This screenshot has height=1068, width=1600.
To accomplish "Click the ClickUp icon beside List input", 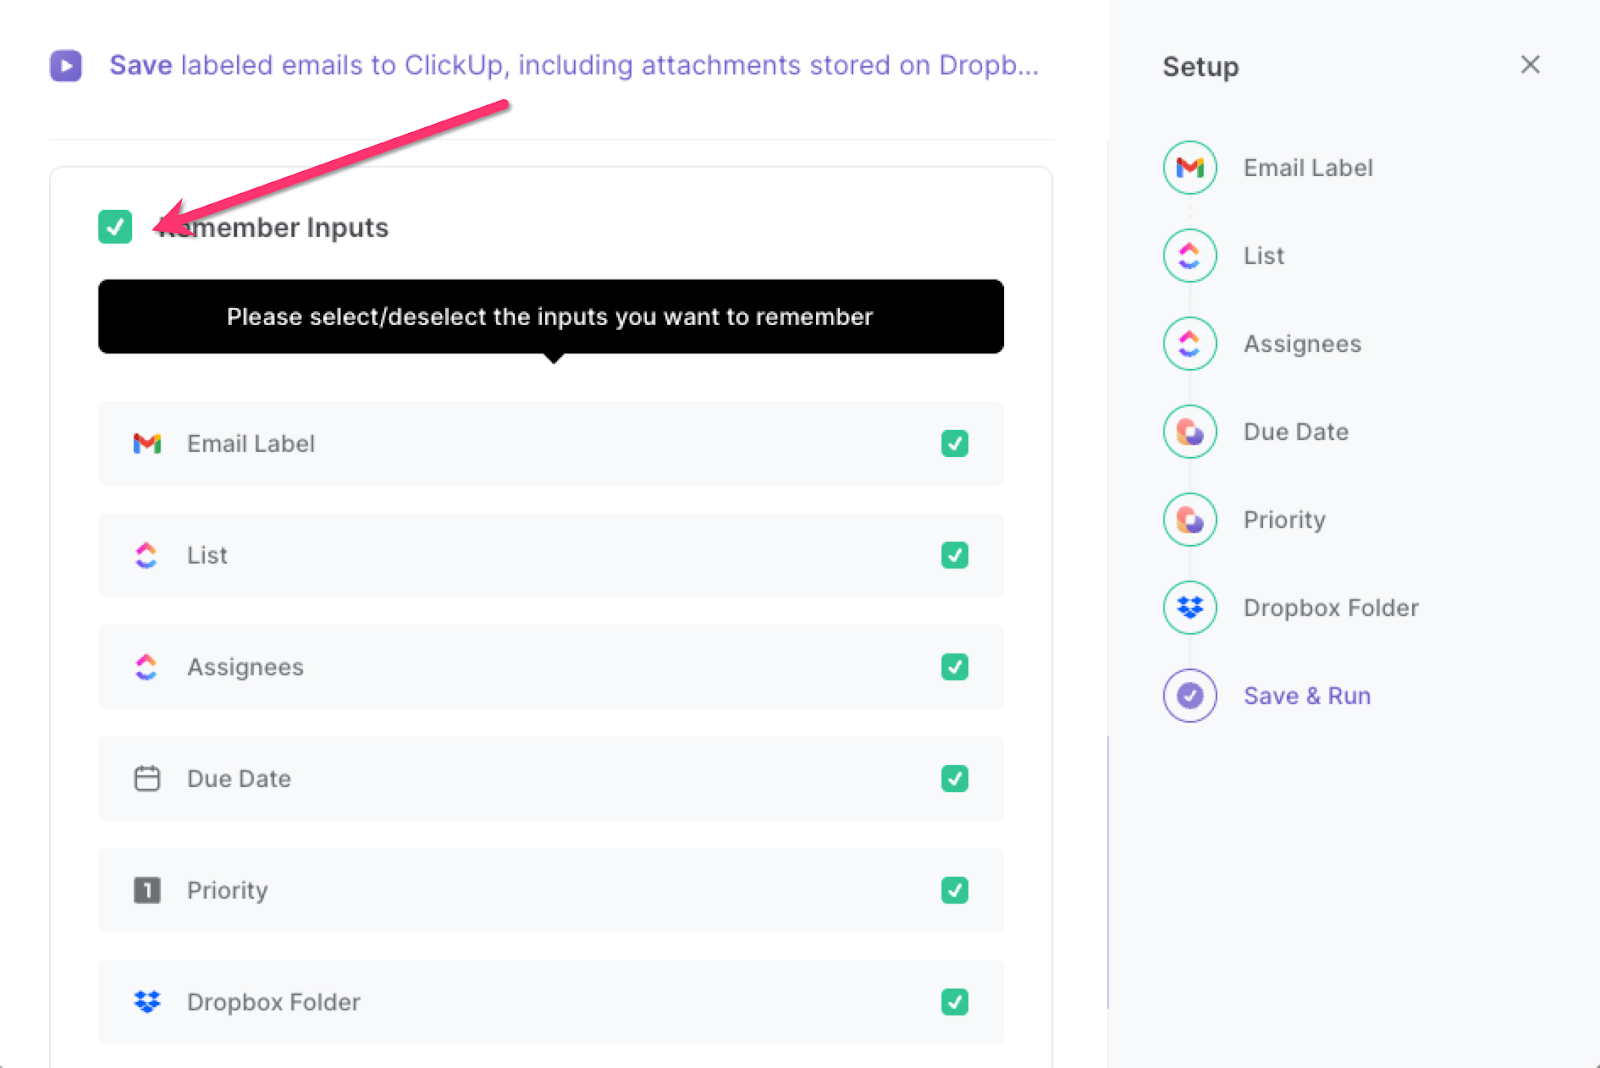I will click(147, 555).
